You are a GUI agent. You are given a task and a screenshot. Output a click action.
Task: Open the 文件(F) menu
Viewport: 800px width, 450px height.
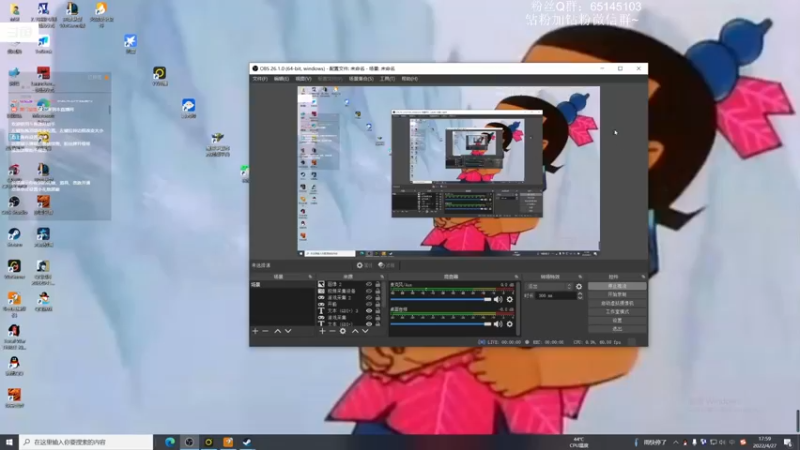(x=260, y=79)
